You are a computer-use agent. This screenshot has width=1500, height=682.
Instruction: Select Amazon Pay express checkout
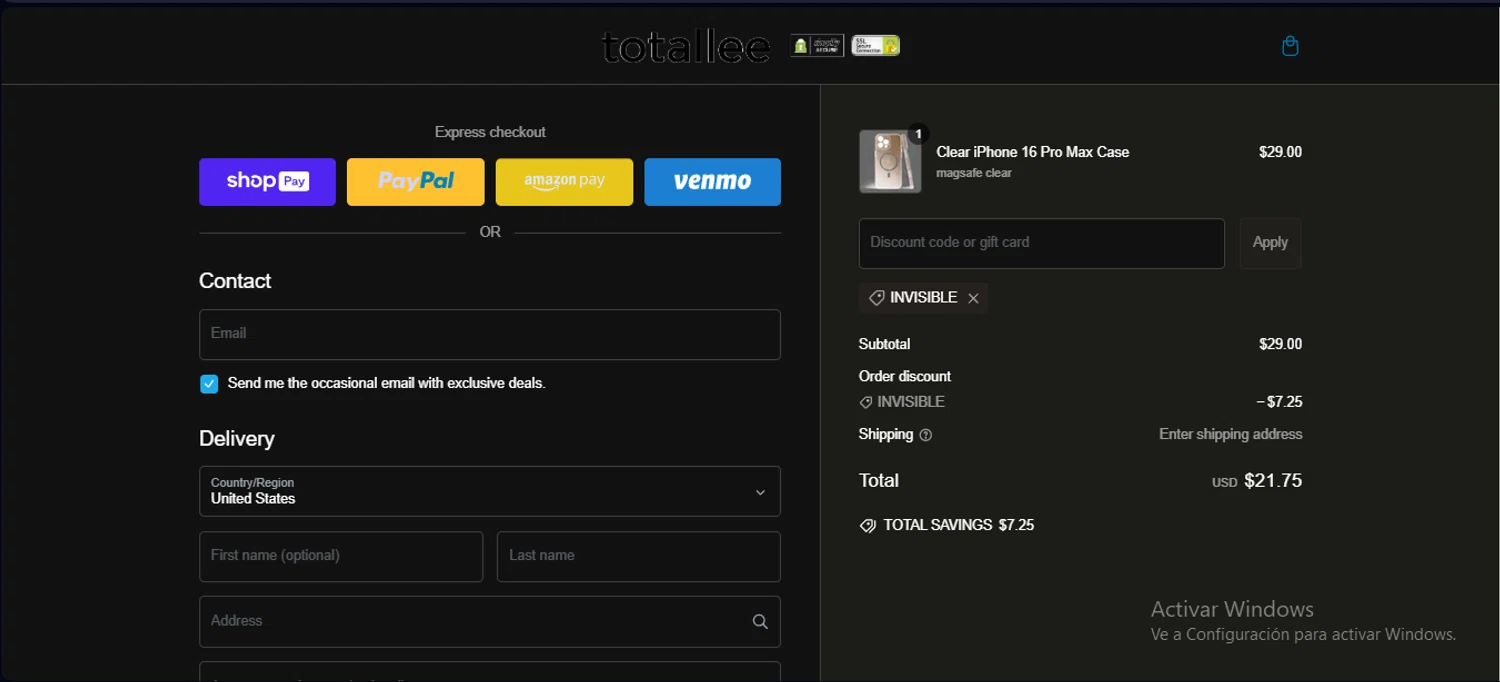[x=564, y=182]
